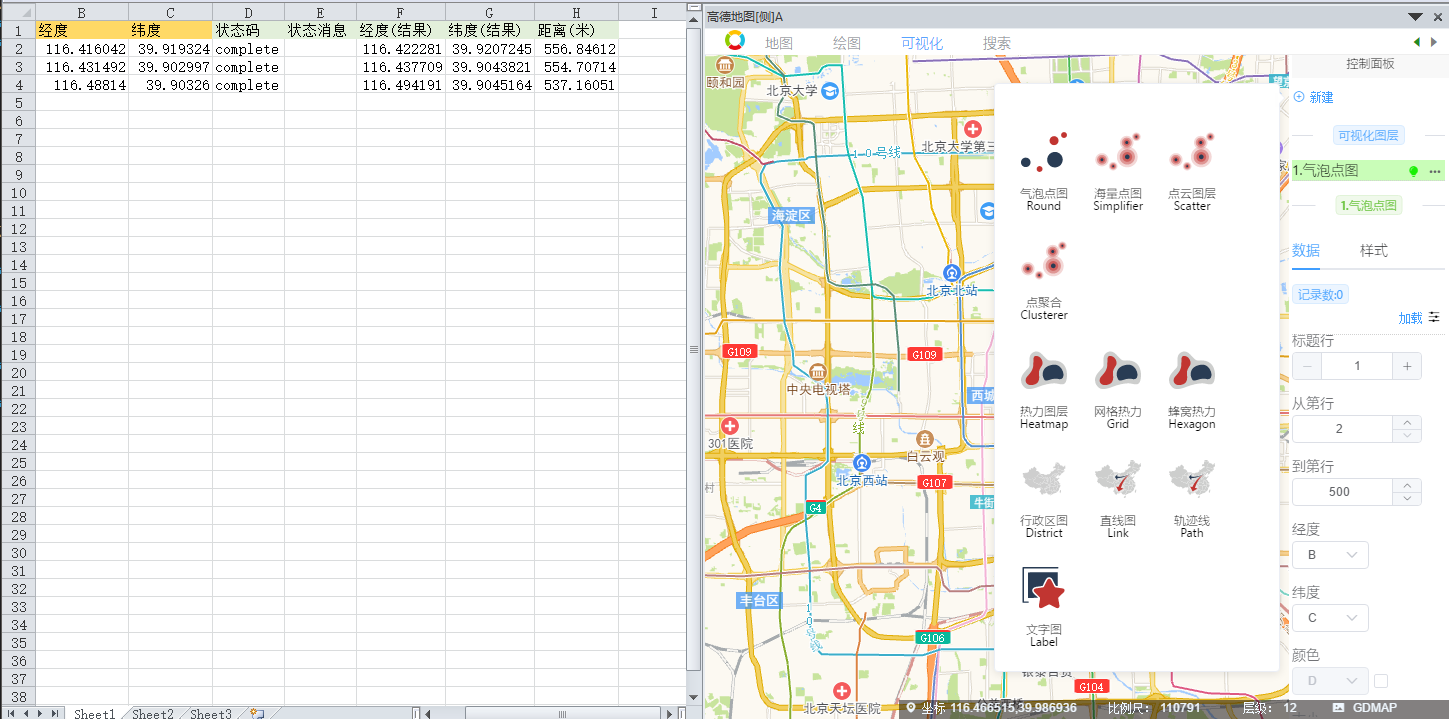Enable the 颜色 checkbox
The image size is (1449, 719).
(1381, 681)
